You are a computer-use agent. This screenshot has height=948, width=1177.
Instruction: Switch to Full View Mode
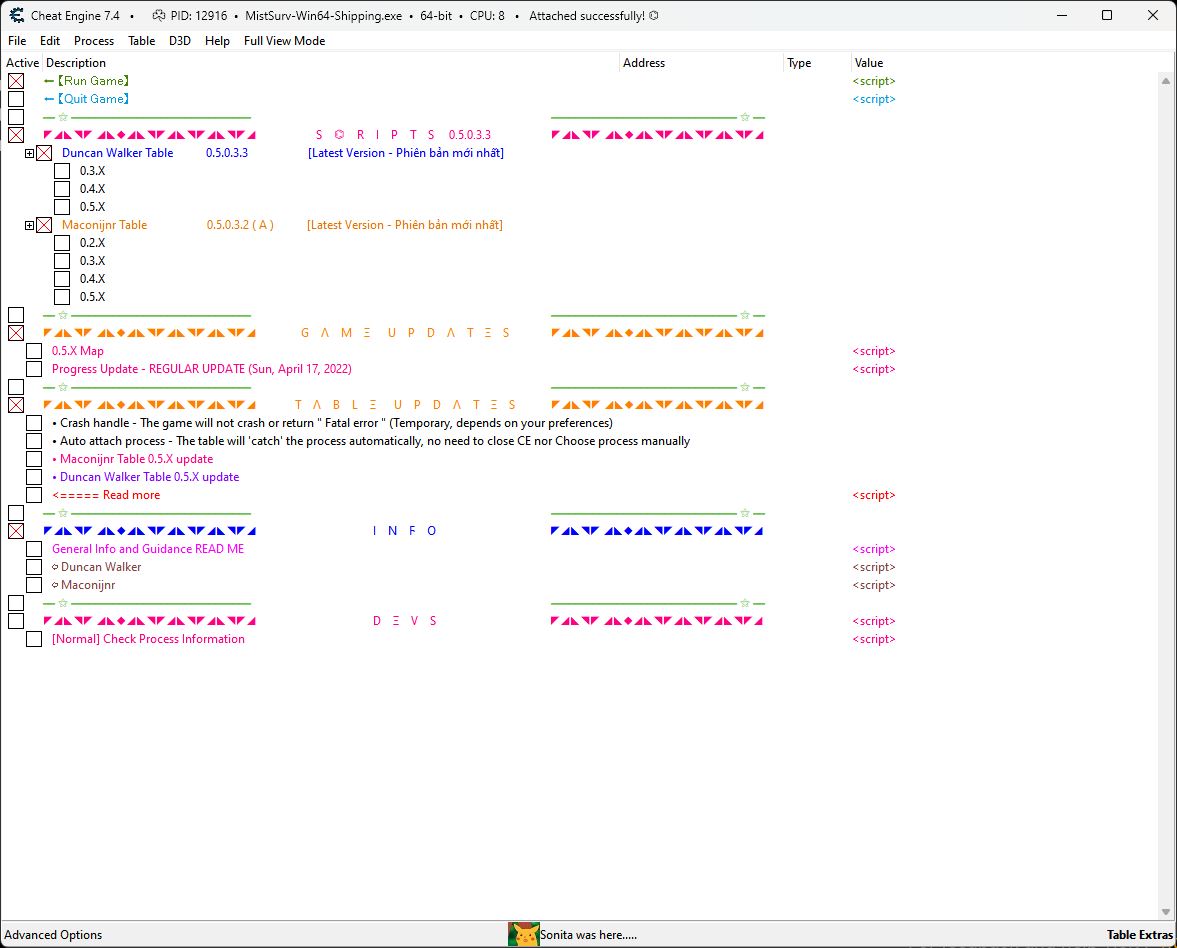pyautogui.click(x=284, y=41)
